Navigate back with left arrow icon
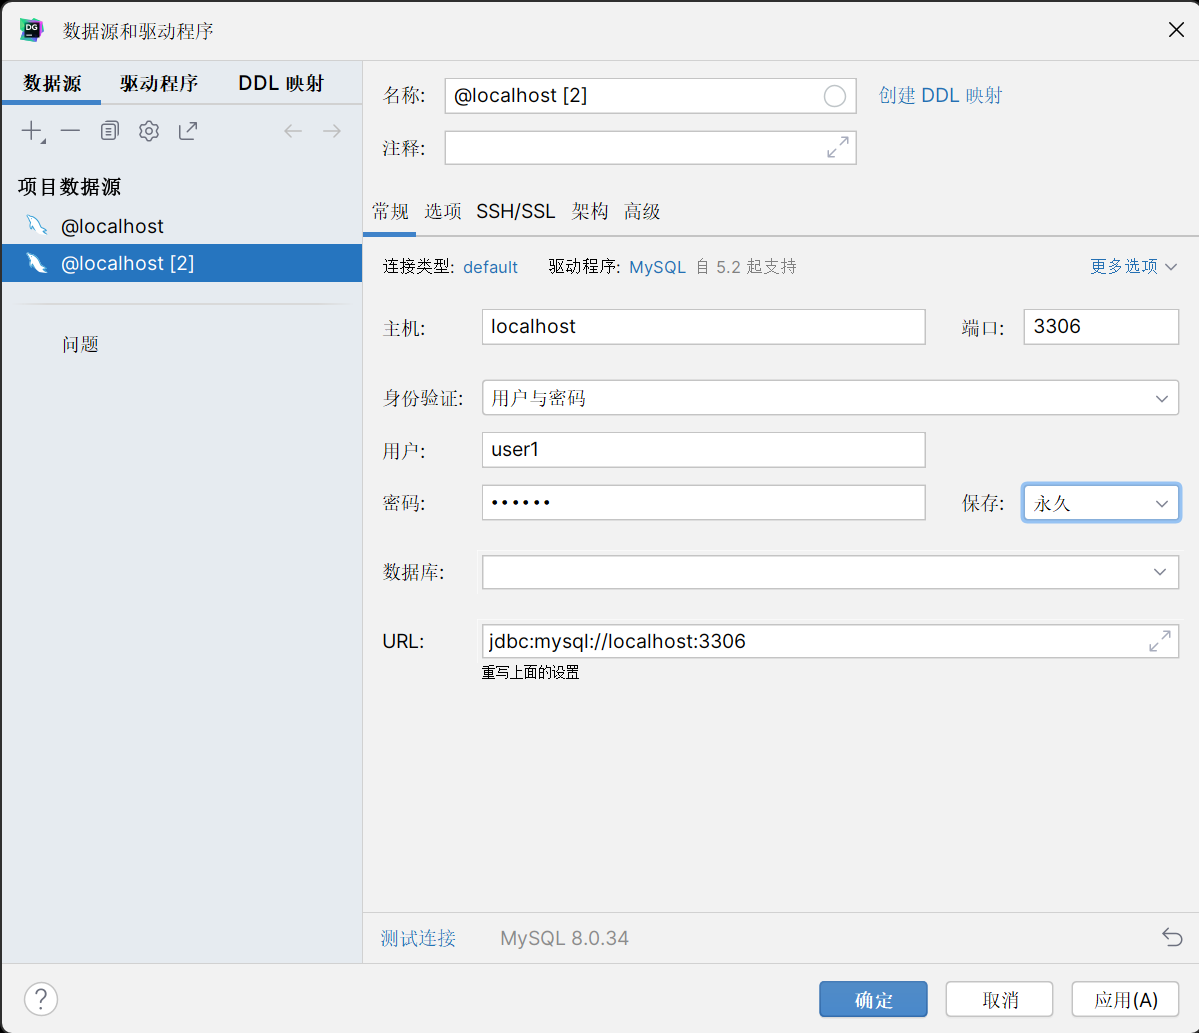Viewport: 1199px width, 1033px height. tap(293, 132)
